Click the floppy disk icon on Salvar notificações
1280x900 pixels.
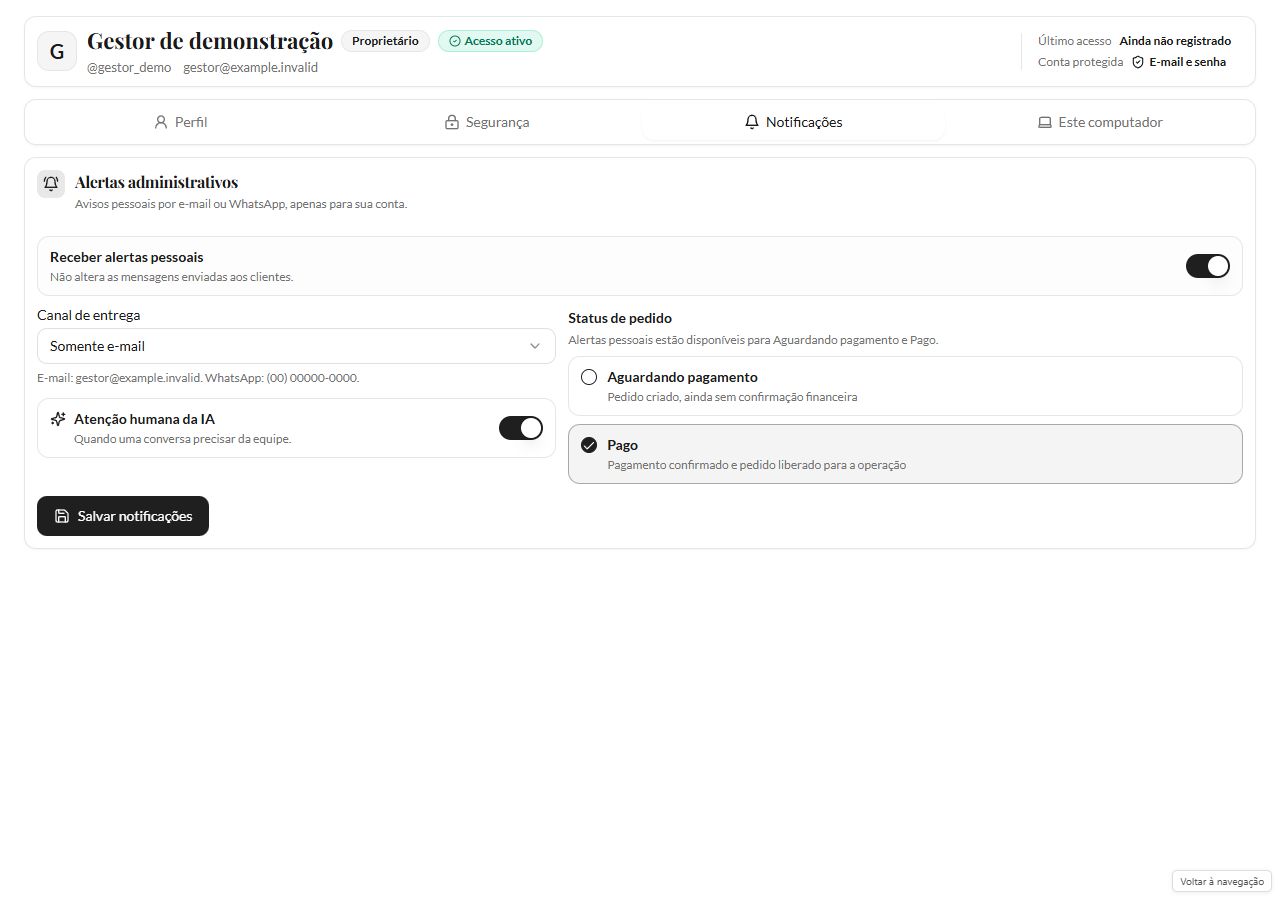click(62, 516)
